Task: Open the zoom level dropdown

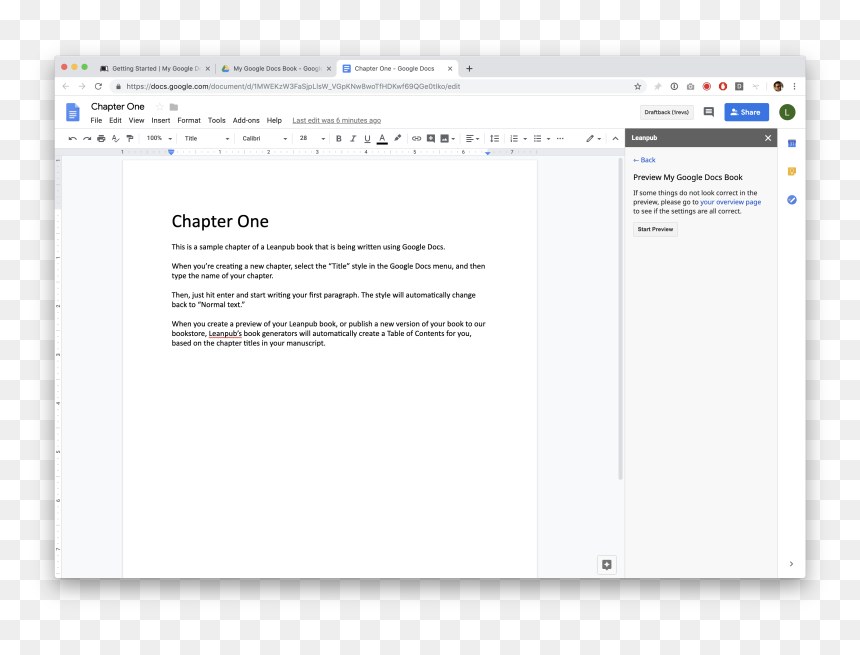Action: click(x=159, y=139)
